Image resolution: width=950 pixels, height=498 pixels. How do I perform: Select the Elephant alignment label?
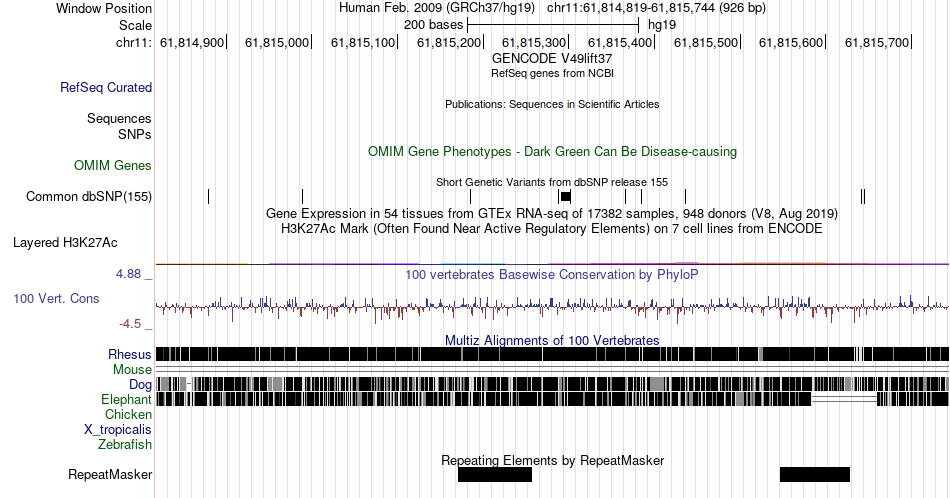coord(127,399)
